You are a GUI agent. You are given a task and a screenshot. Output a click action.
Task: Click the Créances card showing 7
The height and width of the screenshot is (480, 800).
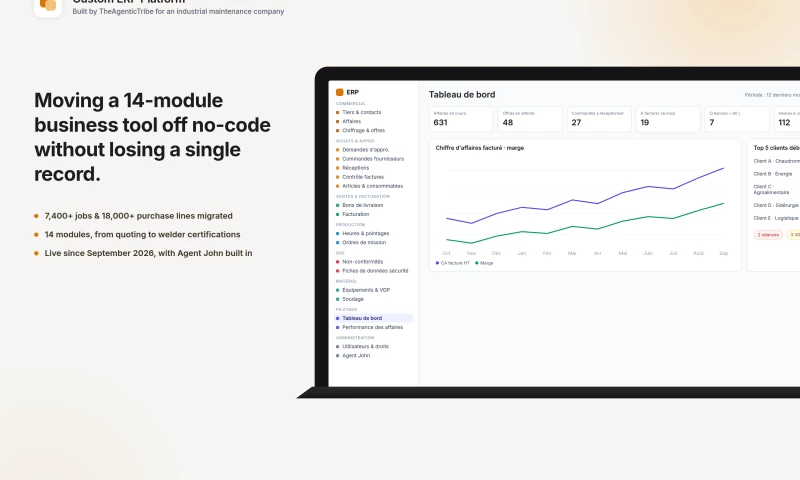(x=737, y=119)
